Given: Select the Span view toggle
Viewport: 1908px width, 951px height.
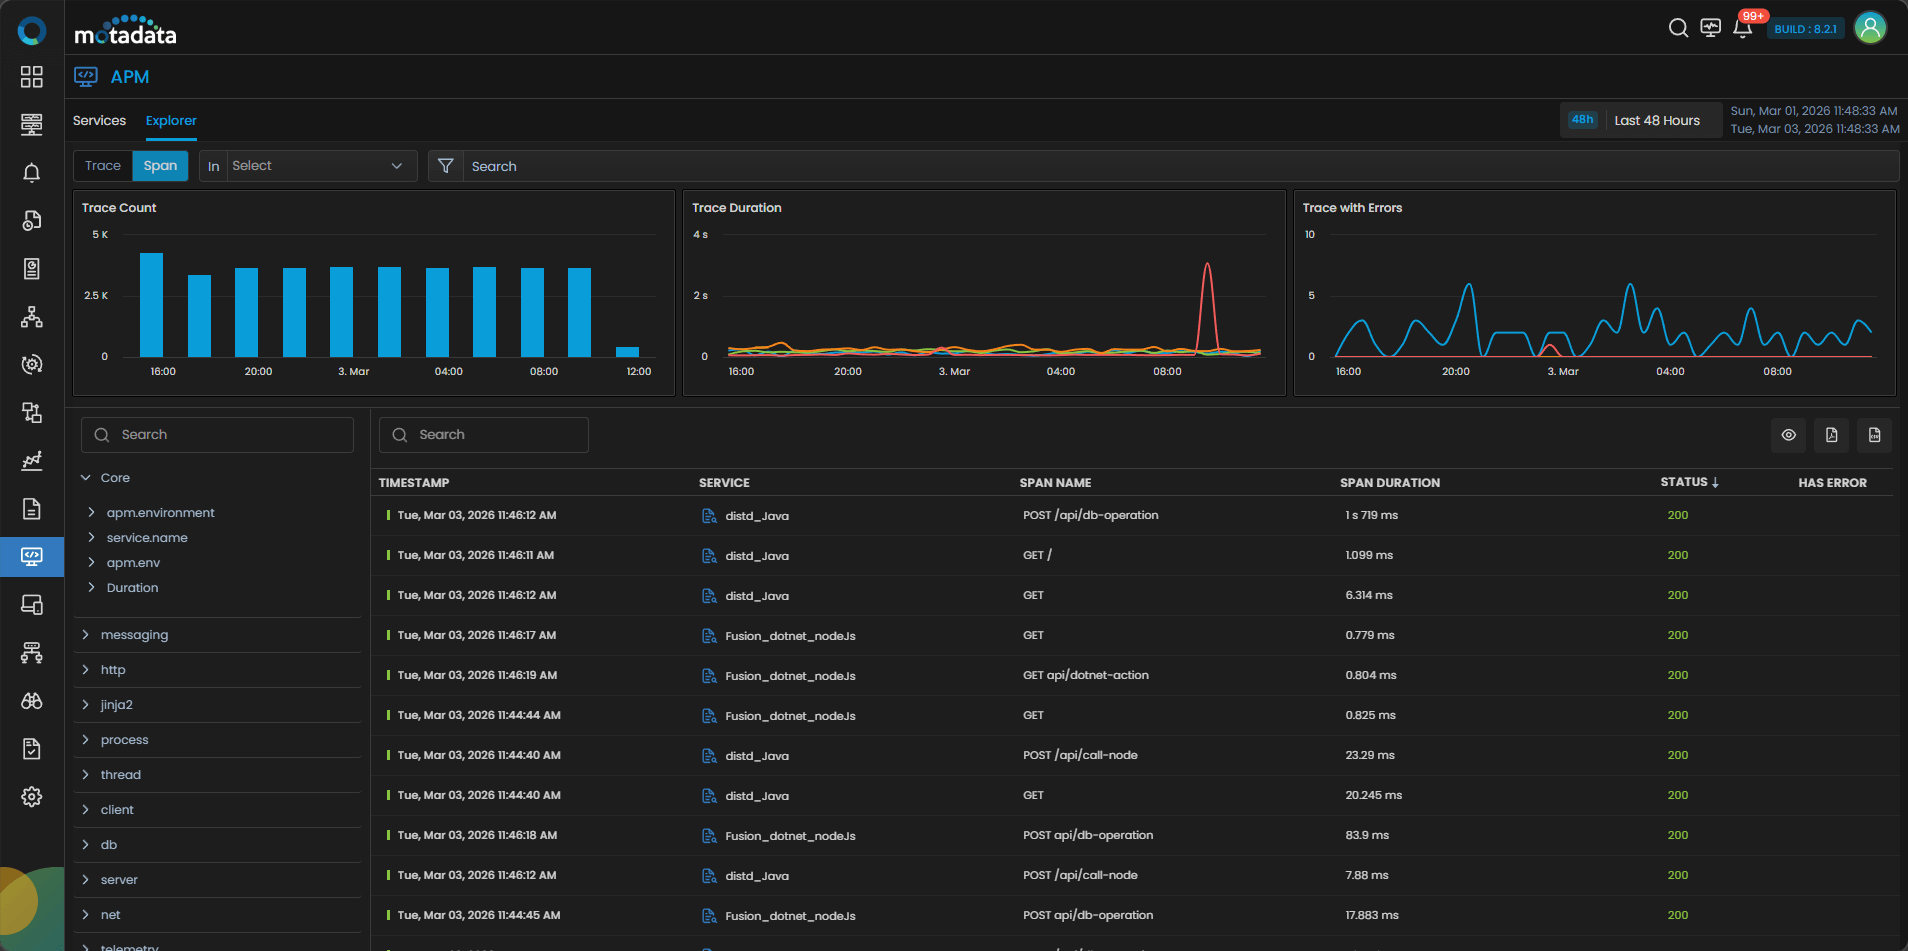Looking at the screenshot, I should pos(160,166).
